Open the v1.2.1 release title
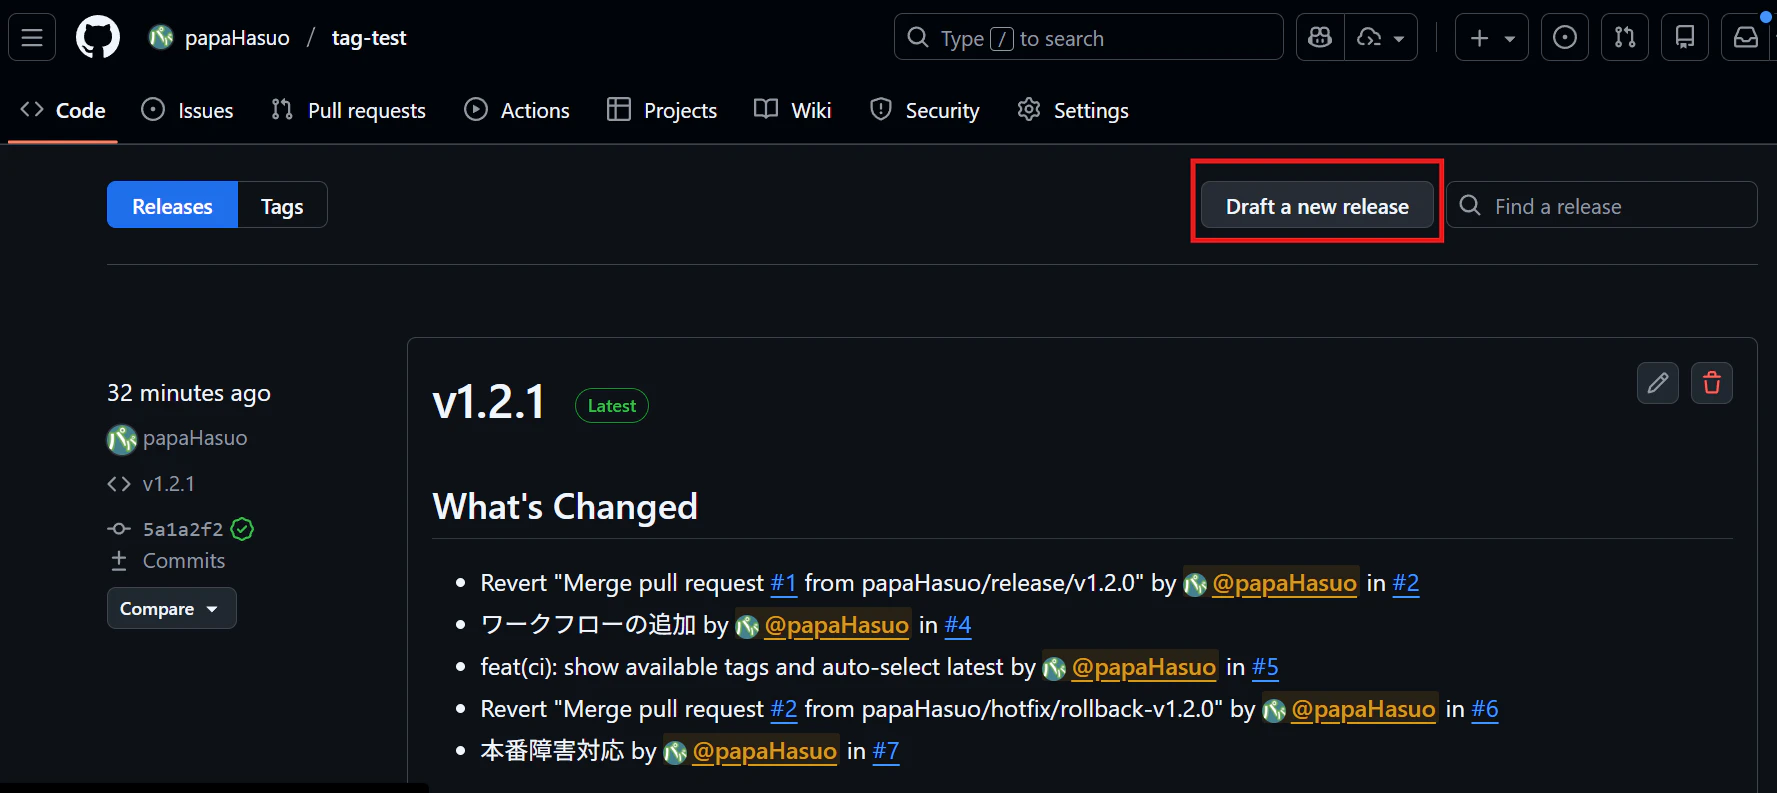Screen dimensions: 1777x793 [x=489, y=403]
